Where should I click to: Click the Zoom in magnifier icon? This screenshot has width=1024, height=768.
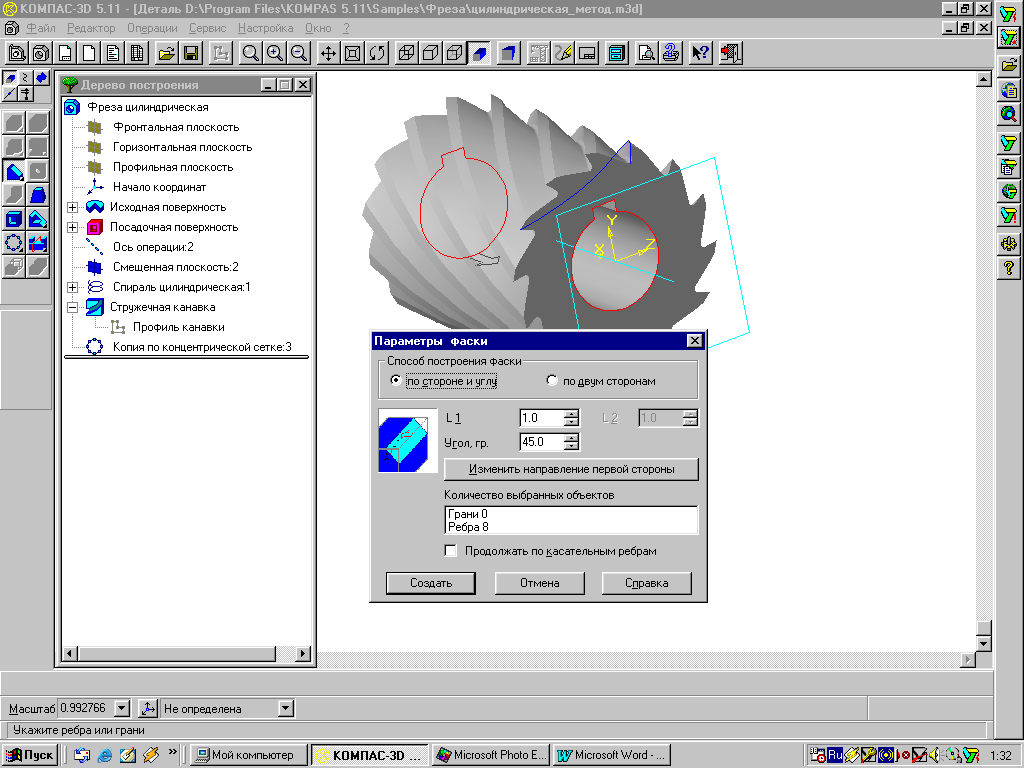coord(275,53)
